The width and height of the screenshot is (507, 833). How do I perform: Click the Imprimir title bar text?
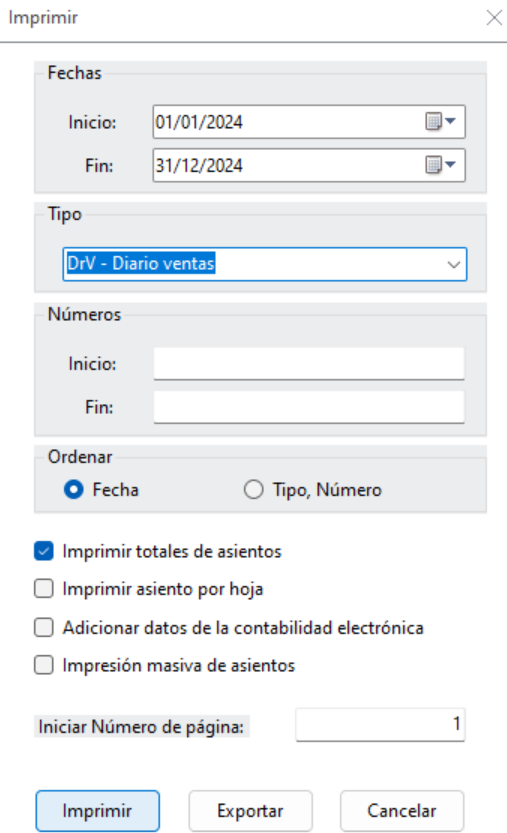point(43,18)
